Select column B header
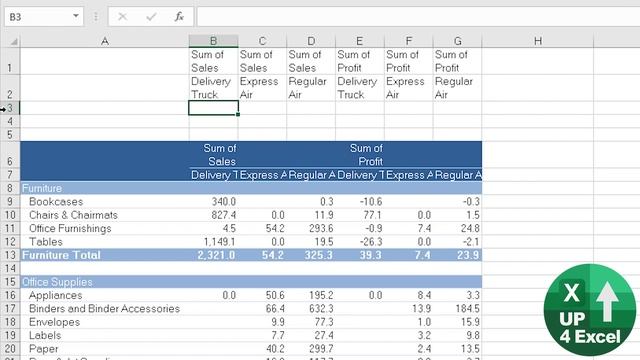 (213, 41)
